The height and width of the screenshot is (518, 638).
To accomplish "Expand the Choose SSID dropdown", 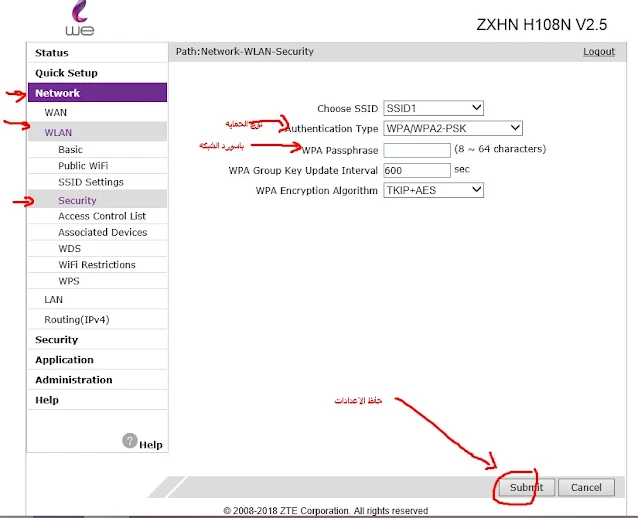I will pyautogui.click(x=433, y=108).
